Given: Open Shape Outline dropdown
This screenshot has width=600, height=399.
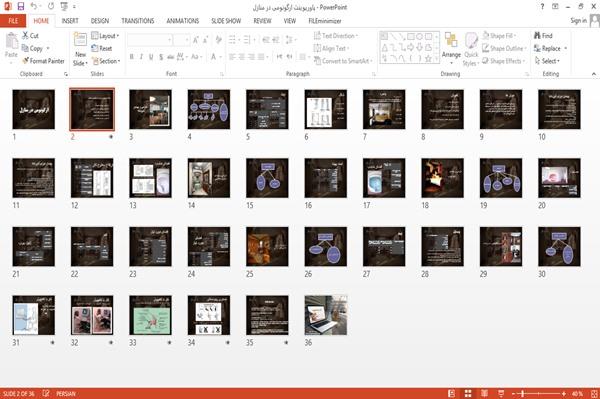Looking at the screenshot, I should [x=504, y=48].
